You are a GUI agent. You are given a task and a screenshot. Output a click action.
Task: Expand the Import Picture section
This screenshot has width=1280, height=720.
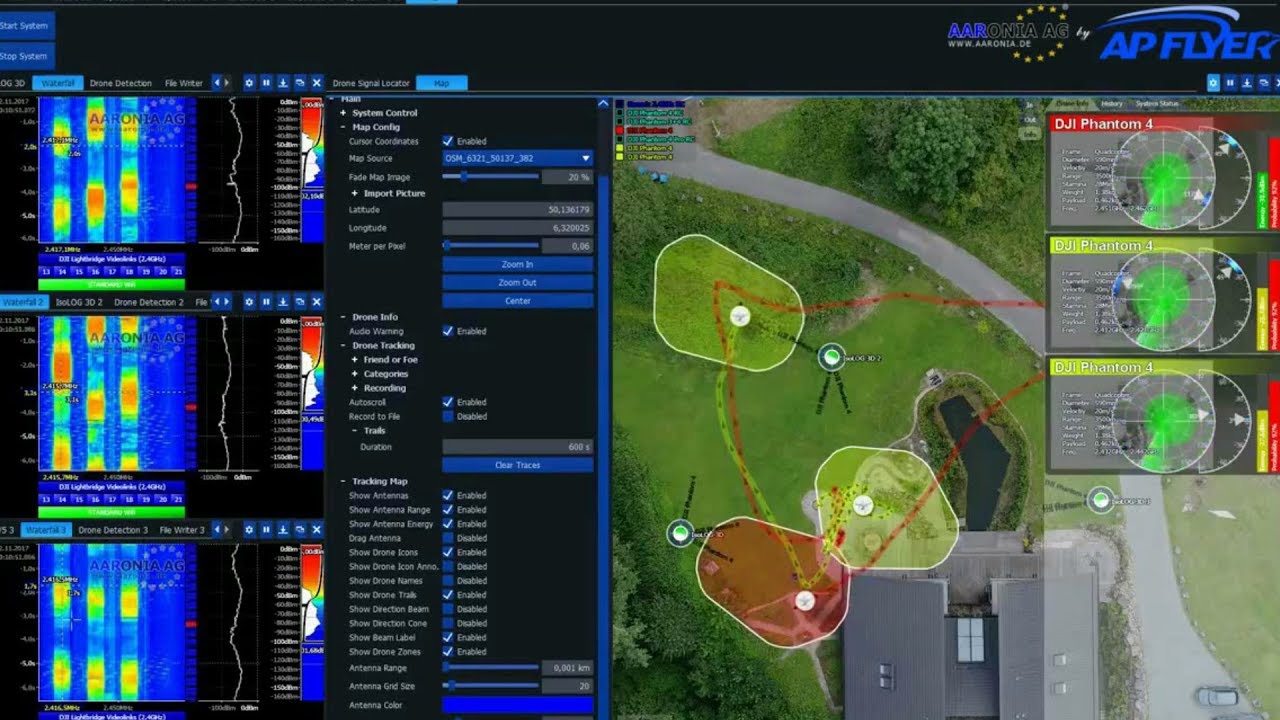coord(354,193)
